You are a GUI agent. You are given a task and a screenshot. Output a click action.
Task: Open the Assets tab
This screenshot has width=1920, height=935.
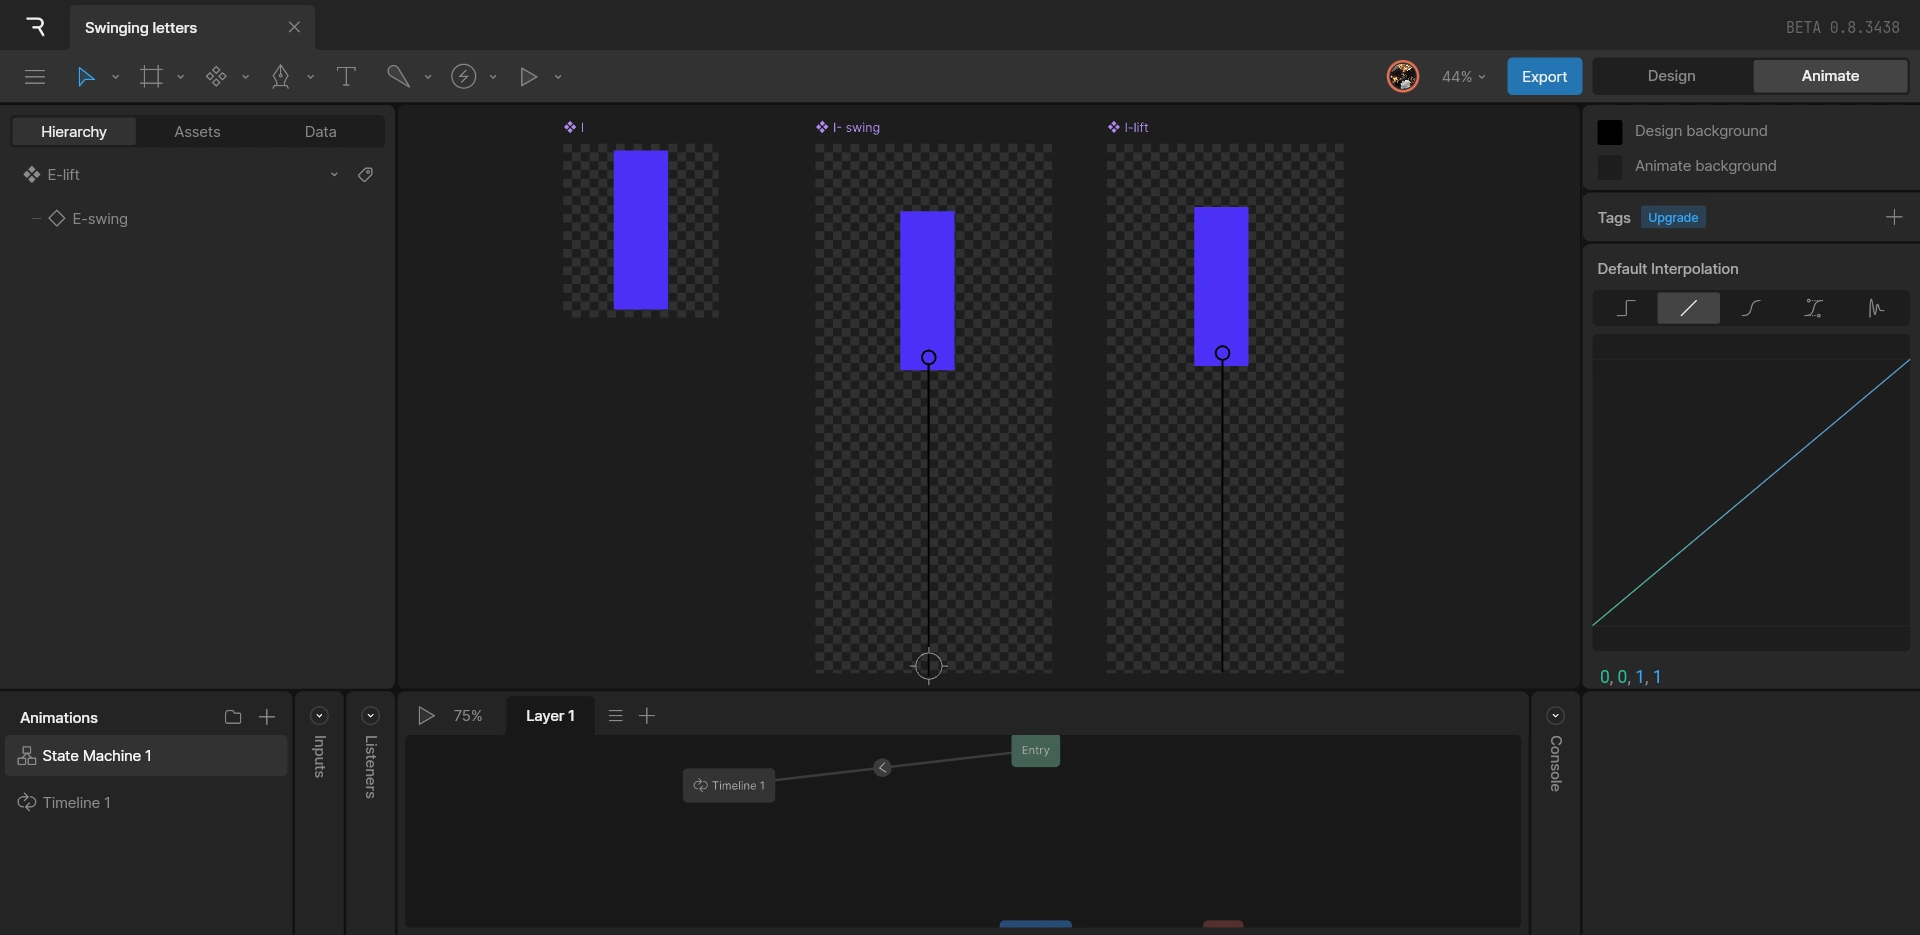click(197, 132)
